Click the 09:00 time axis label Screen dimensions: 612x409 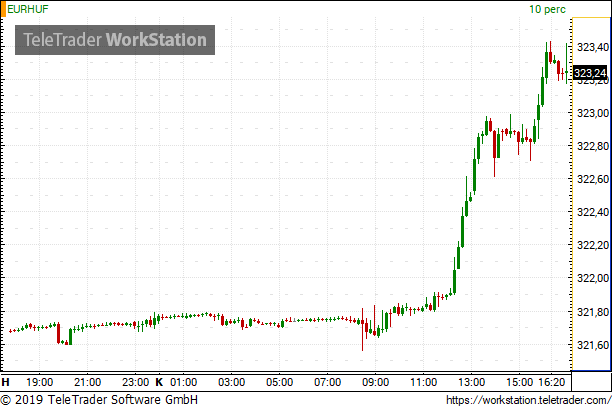click(375, 382)
